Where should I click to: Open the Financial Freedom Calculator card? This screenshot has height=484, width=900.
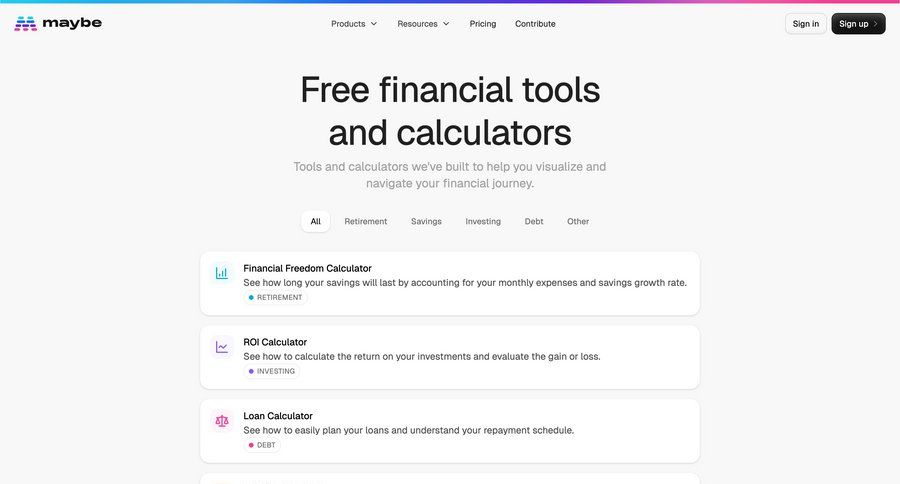coord(450,283)
